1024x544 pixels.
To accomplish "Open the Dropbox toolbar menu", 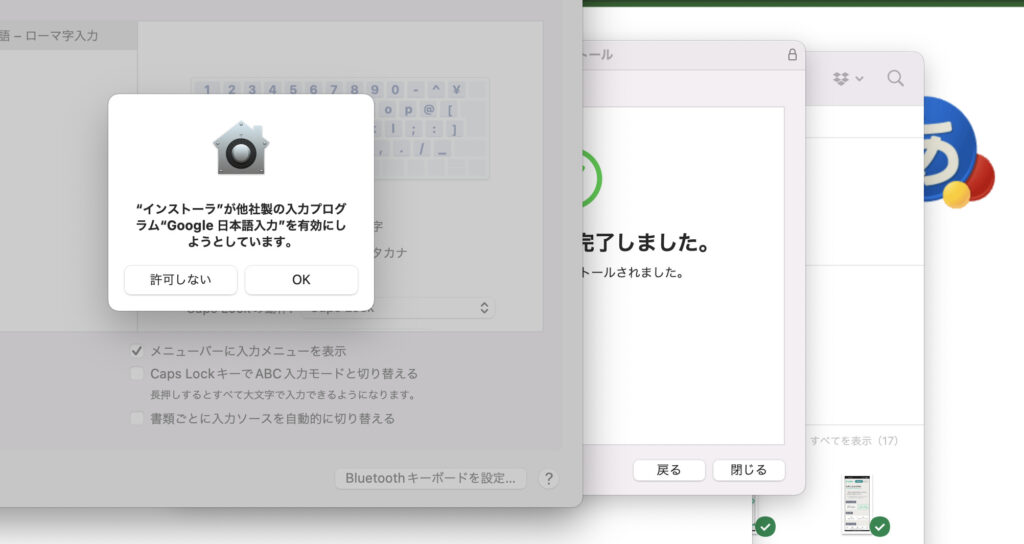I will [848, 78].
